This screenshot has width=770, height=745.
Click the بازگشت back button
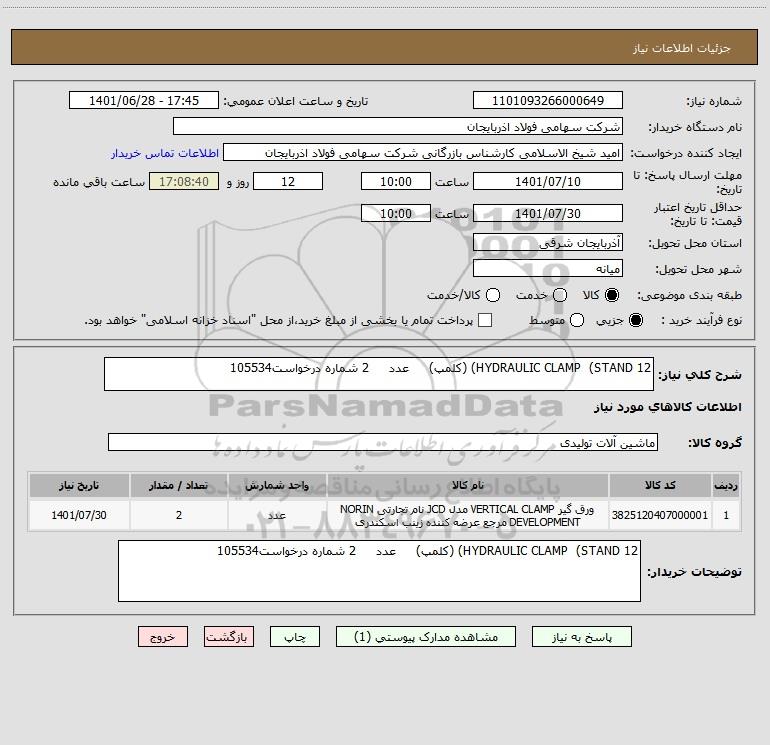tap(229, 637)
